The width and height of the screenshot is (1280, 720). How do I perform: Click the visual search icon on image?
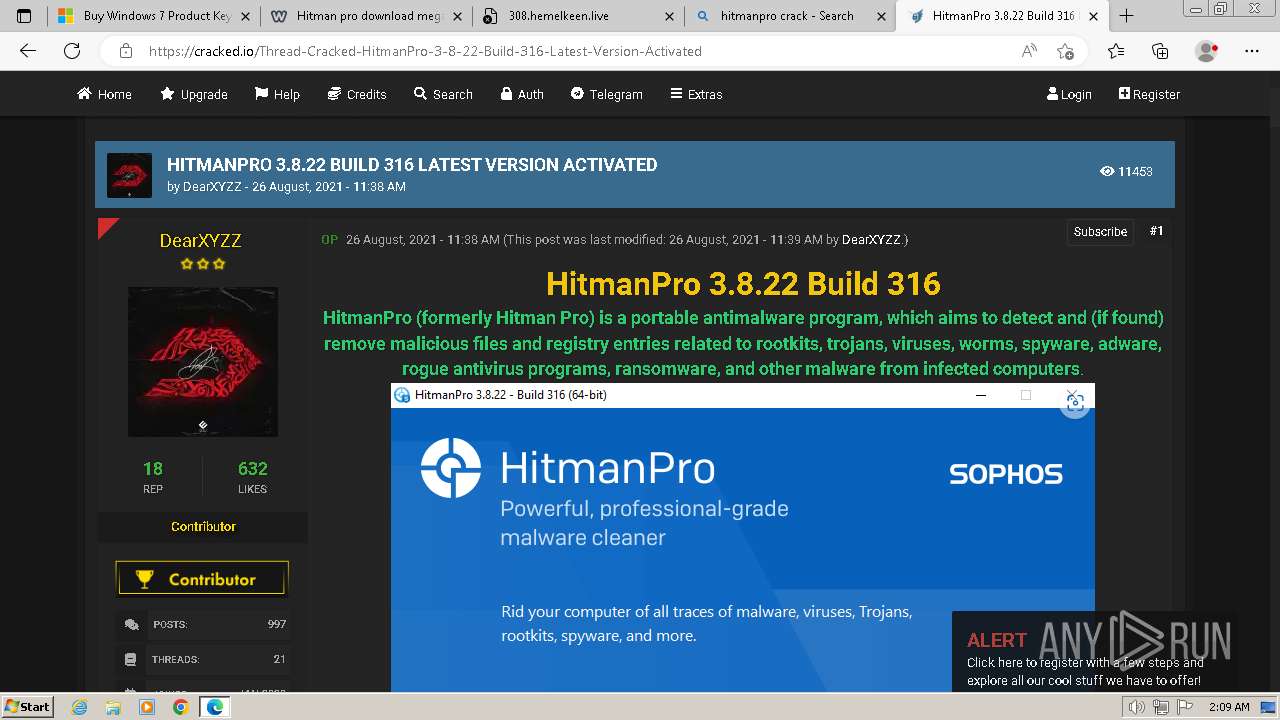click(x=1075, y=402)
